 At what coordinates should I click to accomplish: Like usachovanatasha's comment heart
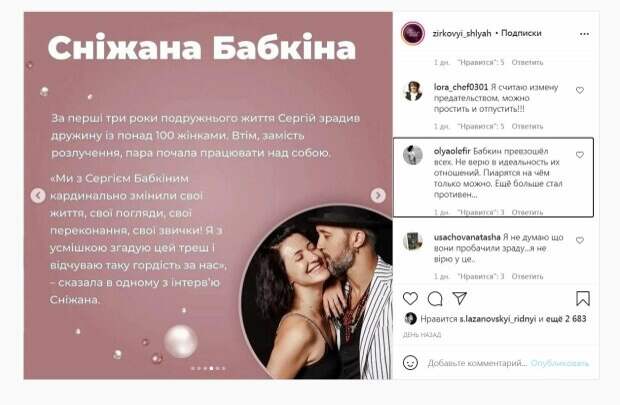pyautogui.click(x=580, y=240)
